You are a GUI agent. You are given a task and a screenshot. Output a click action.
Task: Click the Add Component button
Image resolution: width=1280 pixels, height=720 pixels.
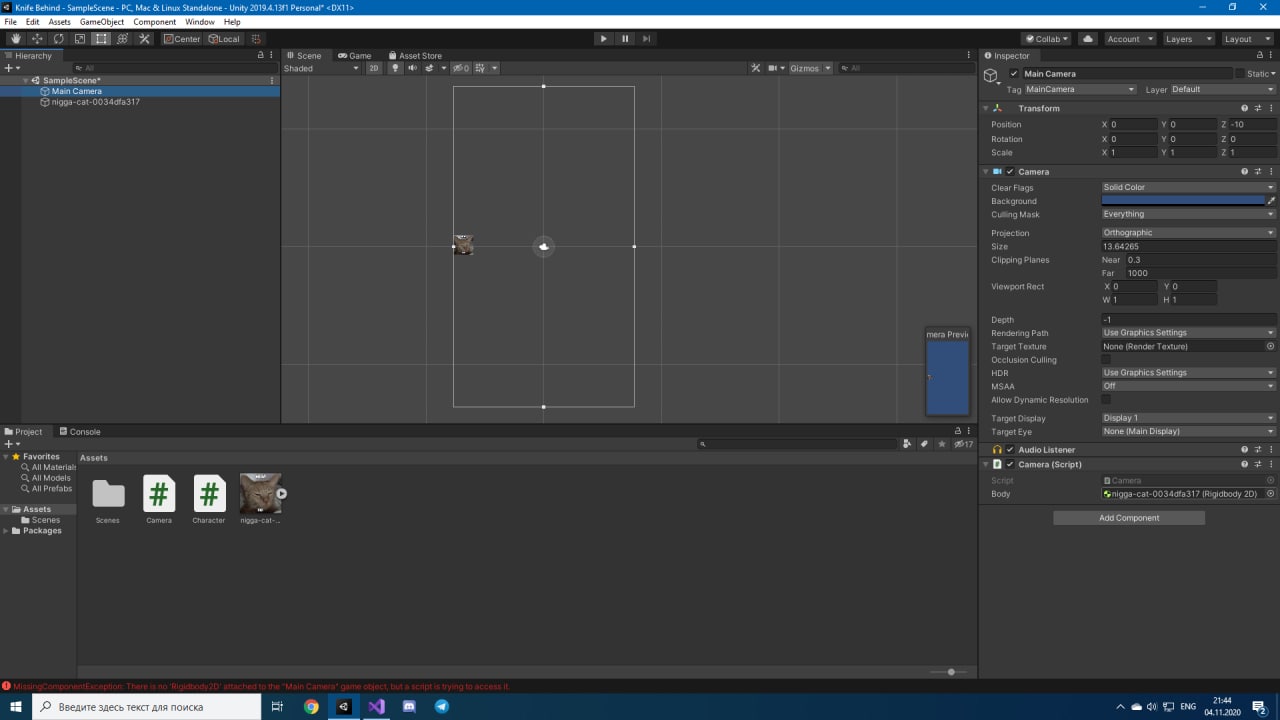[x=1129, y=518]
